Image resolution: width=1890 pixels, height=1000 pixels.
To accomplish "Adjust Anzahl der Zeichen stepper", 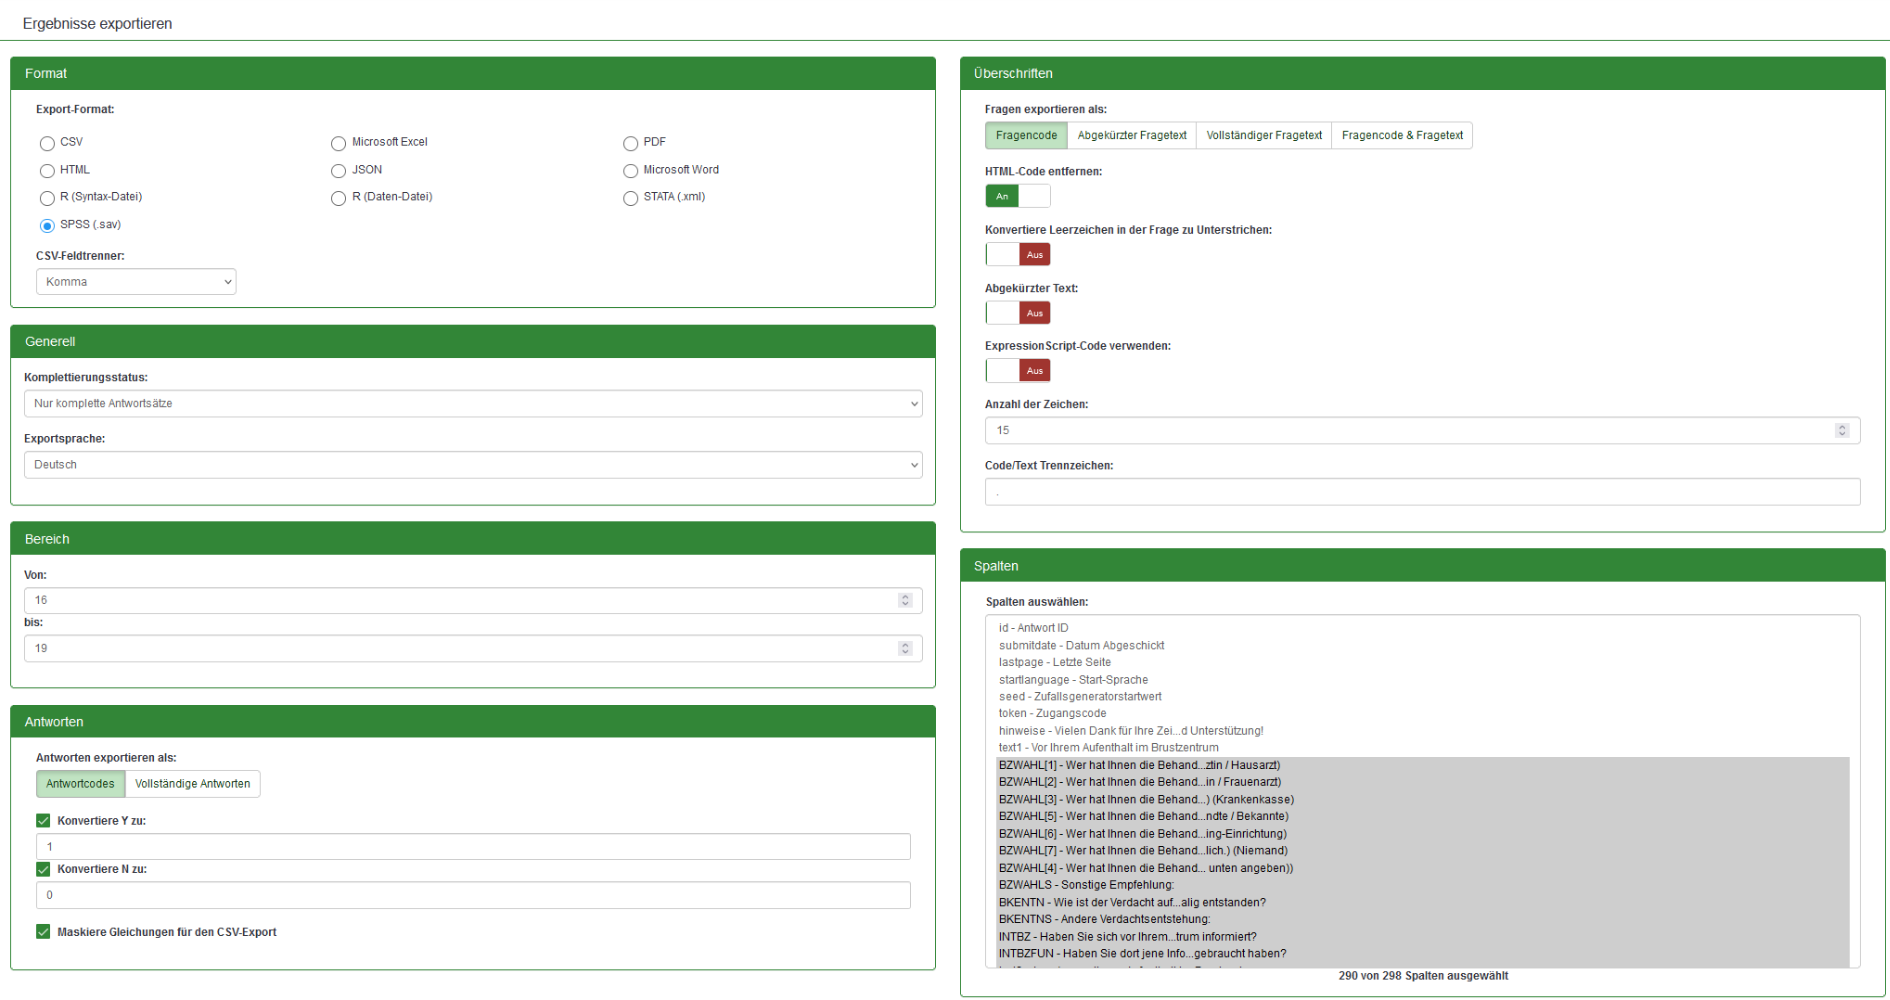I will 1842,431.
